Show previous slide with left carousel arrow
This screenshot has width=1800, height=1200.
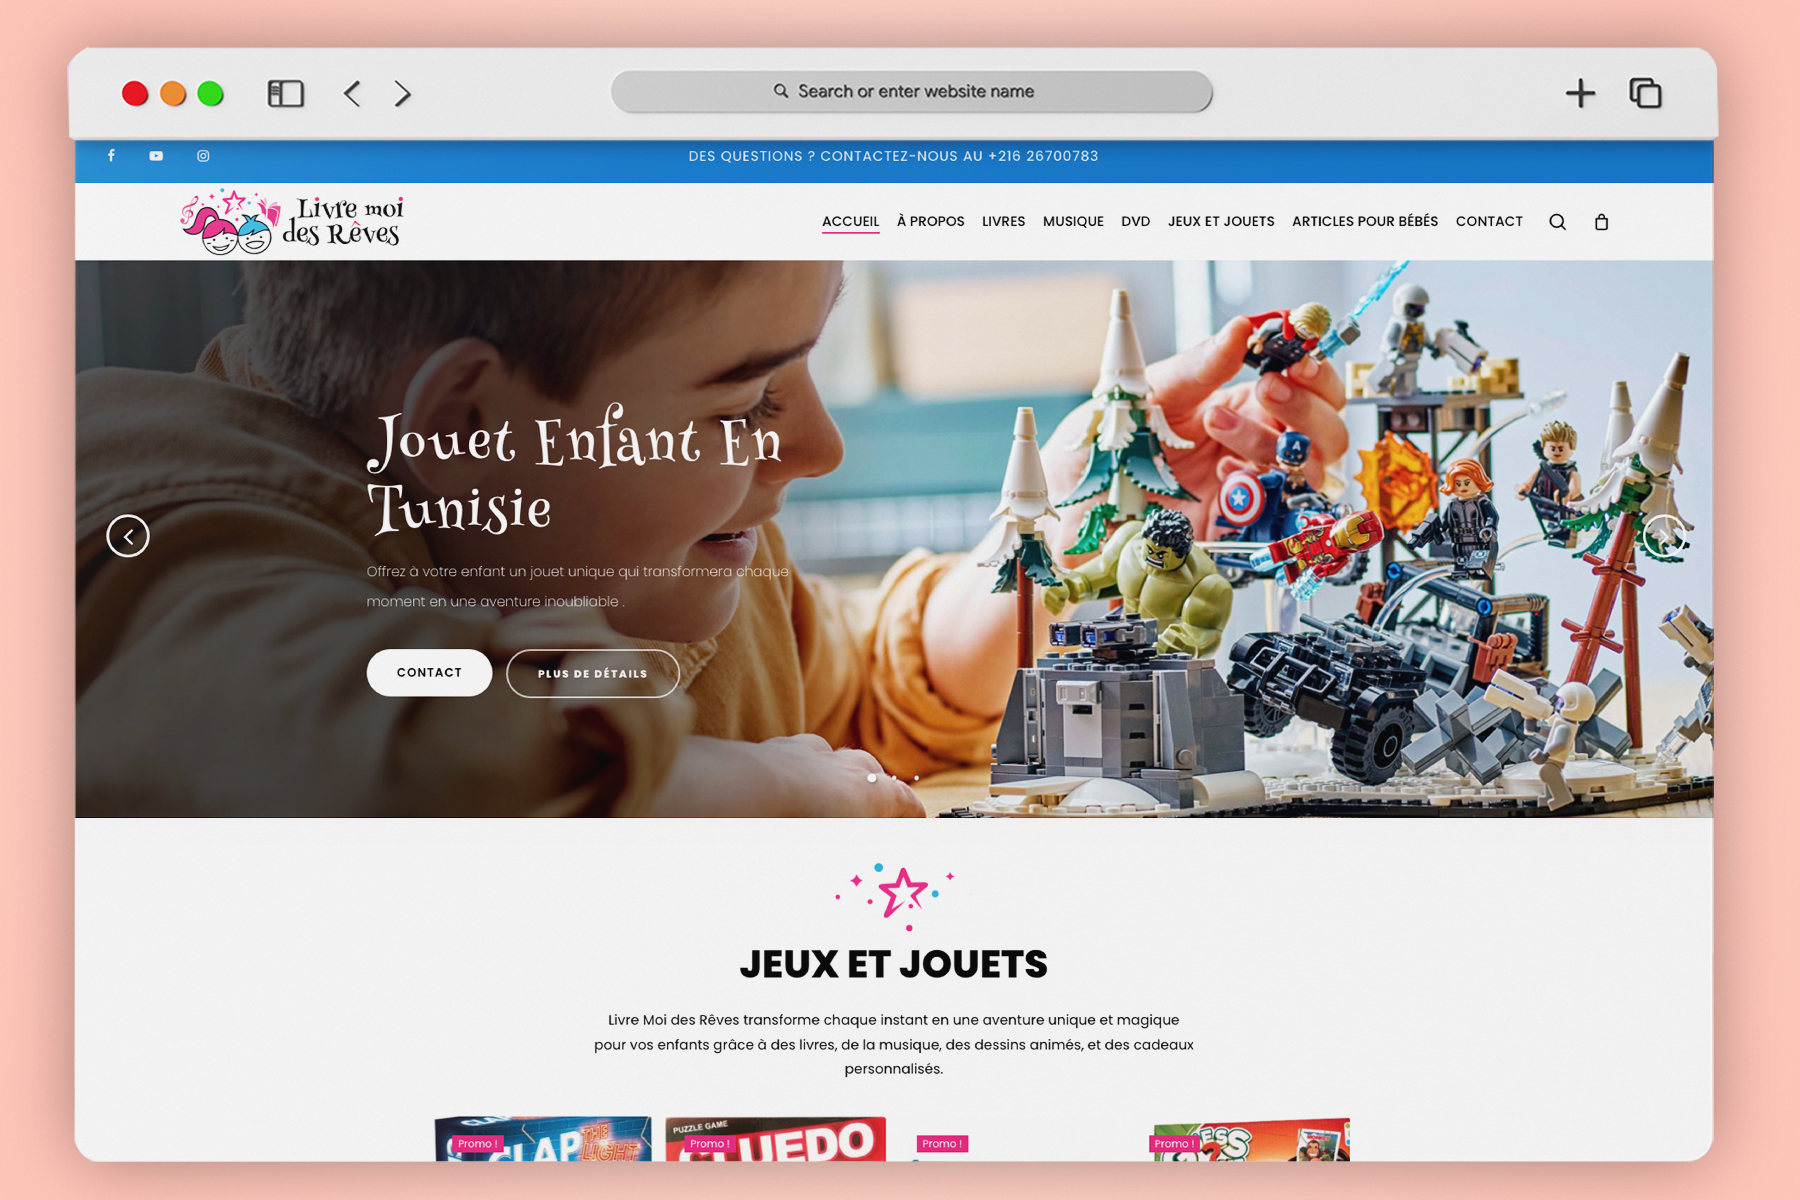click(128, 536)
